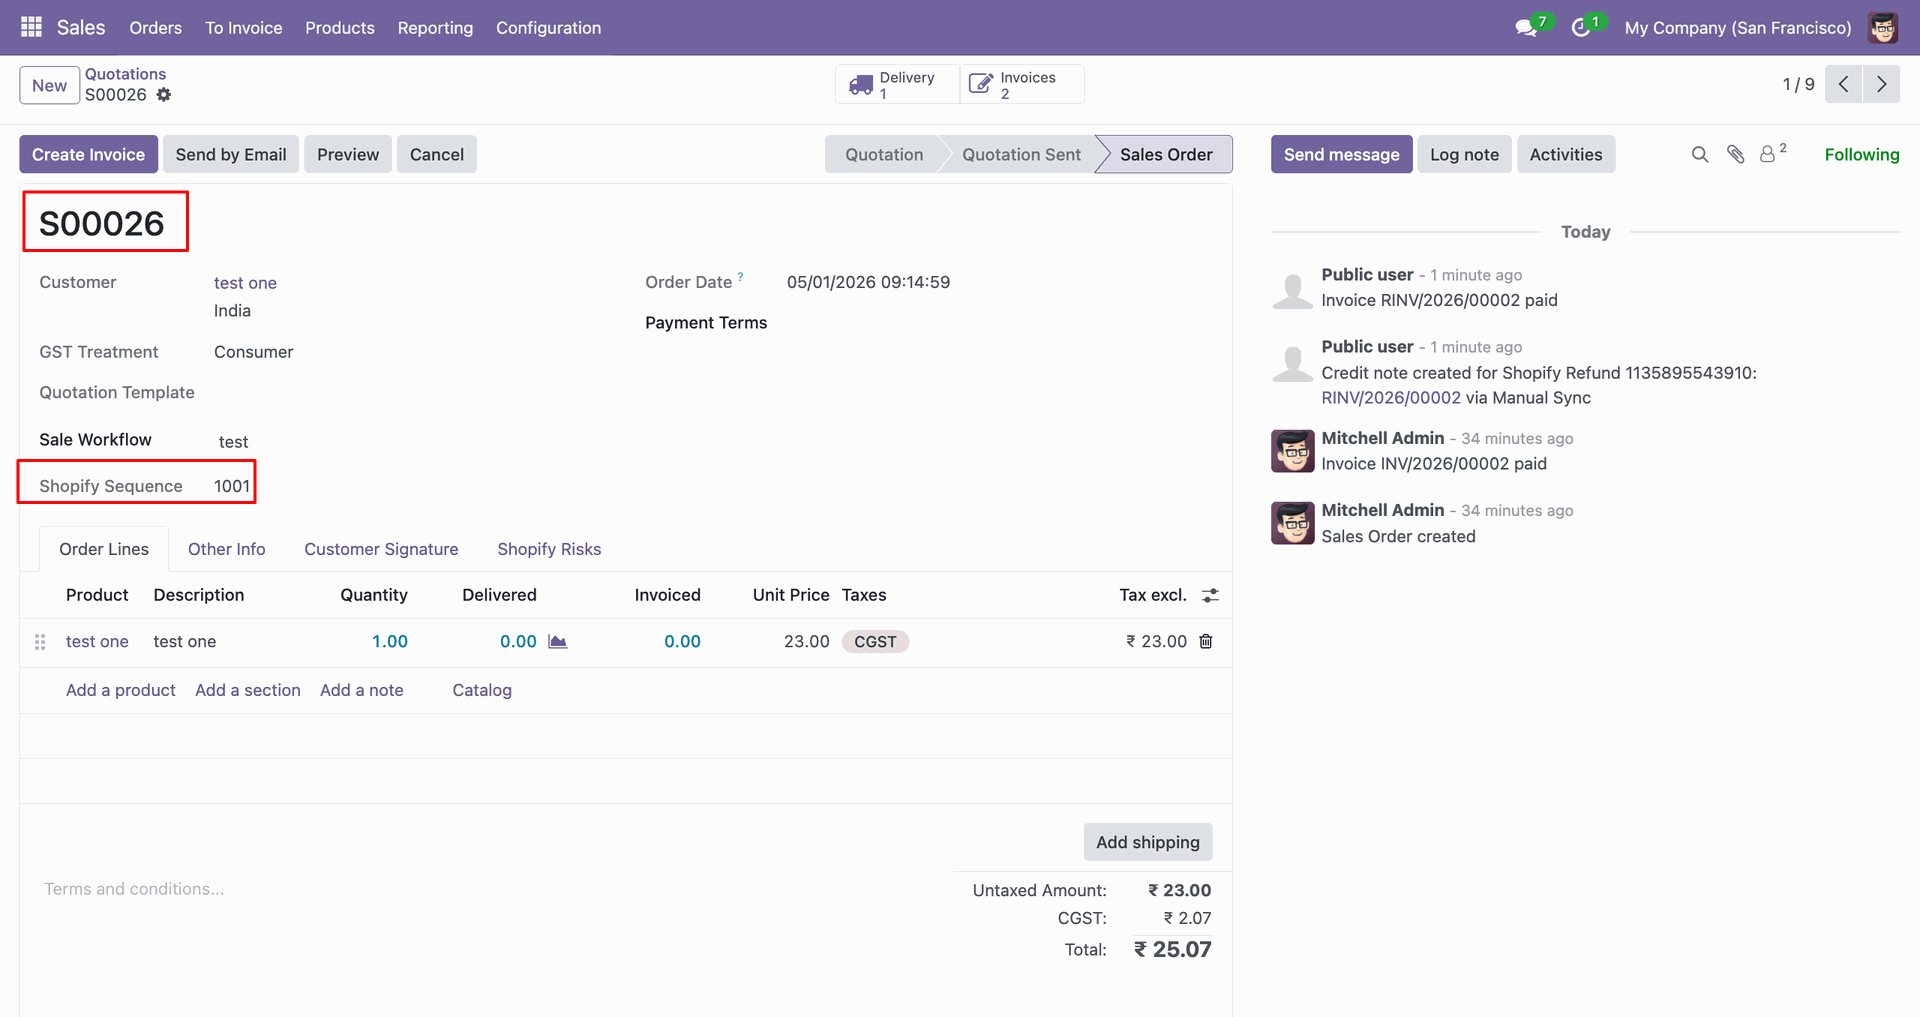Viewport: 1920px width, 1017px height.
Task: Open the Order Date help question mark
Action: pos(740,276)
